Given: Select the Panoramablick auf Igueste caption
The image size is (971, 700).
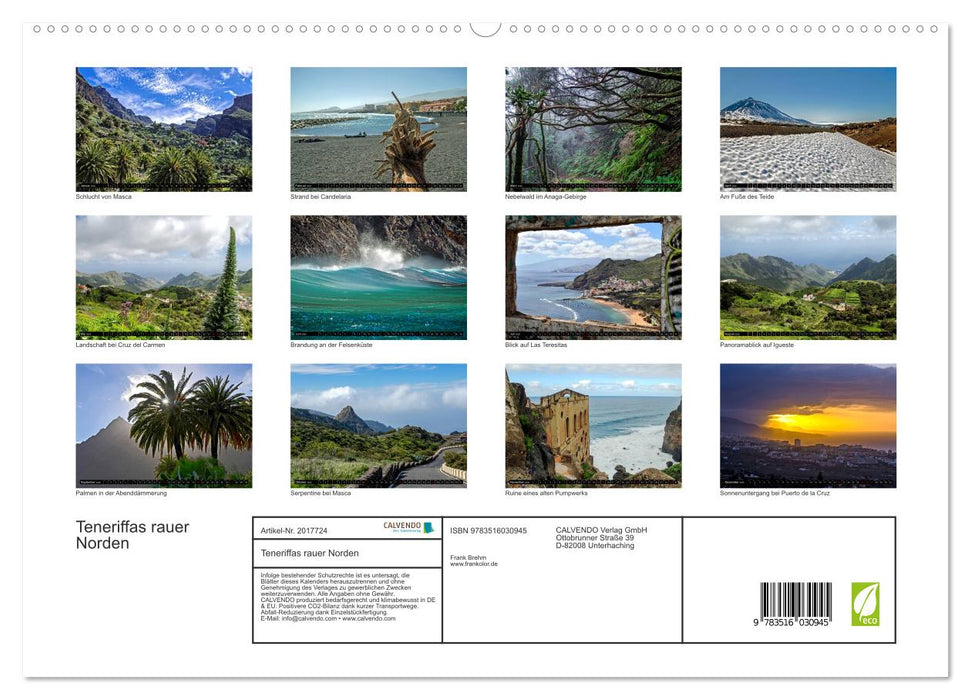Looking at the screenshot, I should (756, 343).
